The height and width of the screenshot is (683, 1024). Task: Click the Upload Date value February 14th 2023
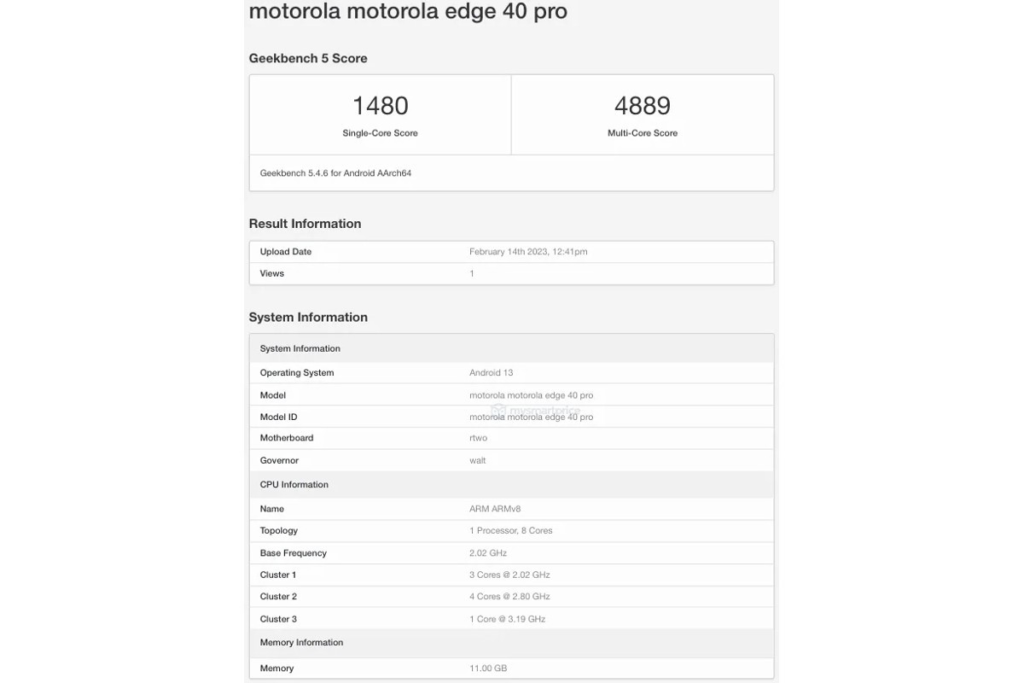(x=528, y=252)
